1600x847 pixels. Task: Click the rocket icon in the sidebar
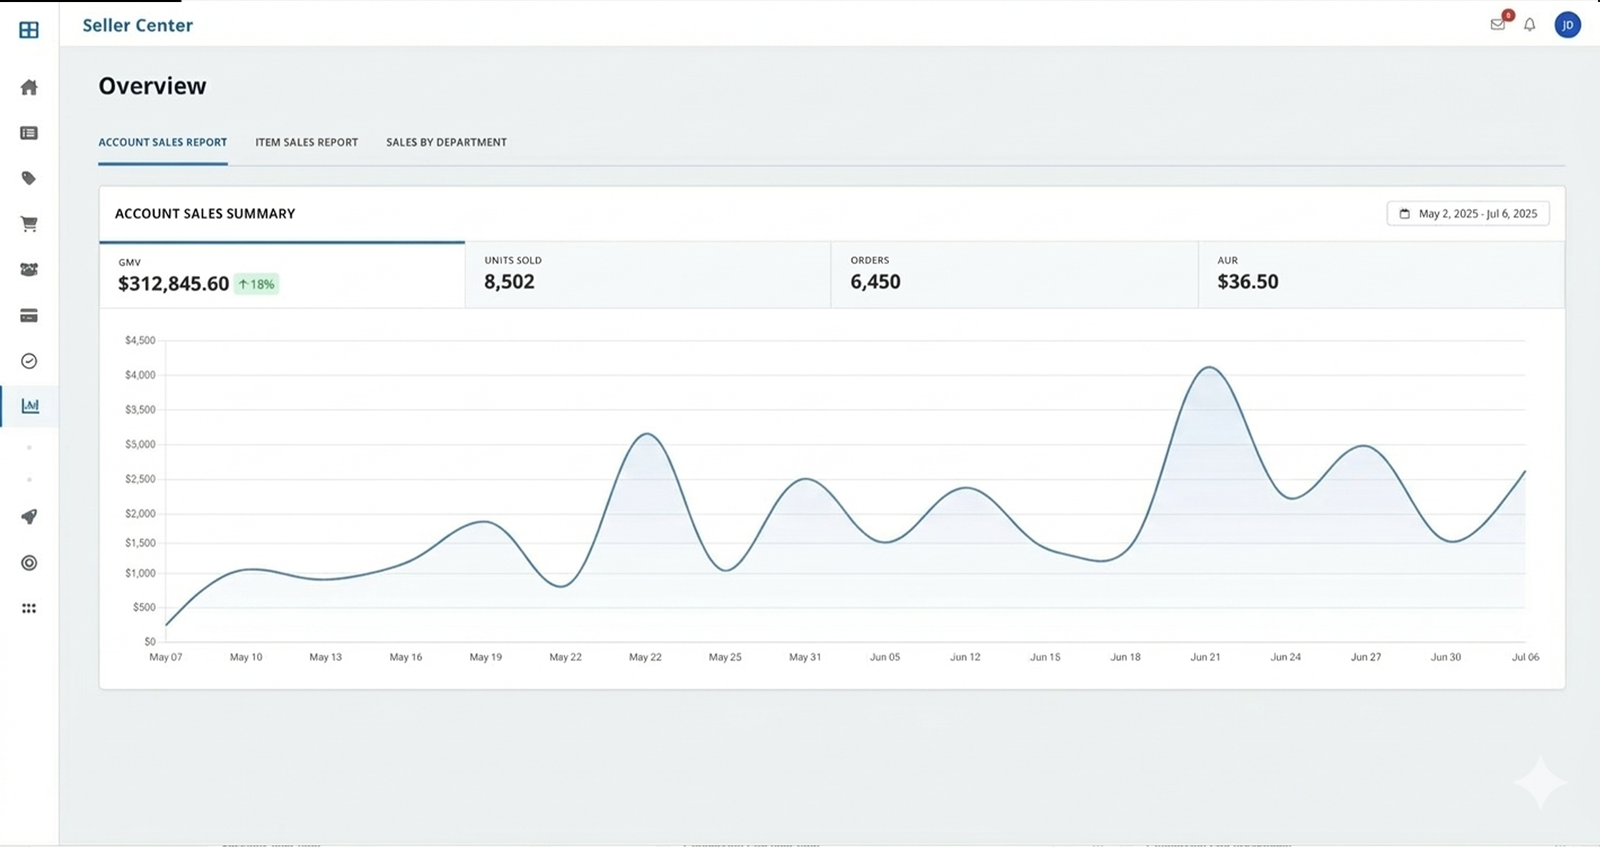coord(29,517)
